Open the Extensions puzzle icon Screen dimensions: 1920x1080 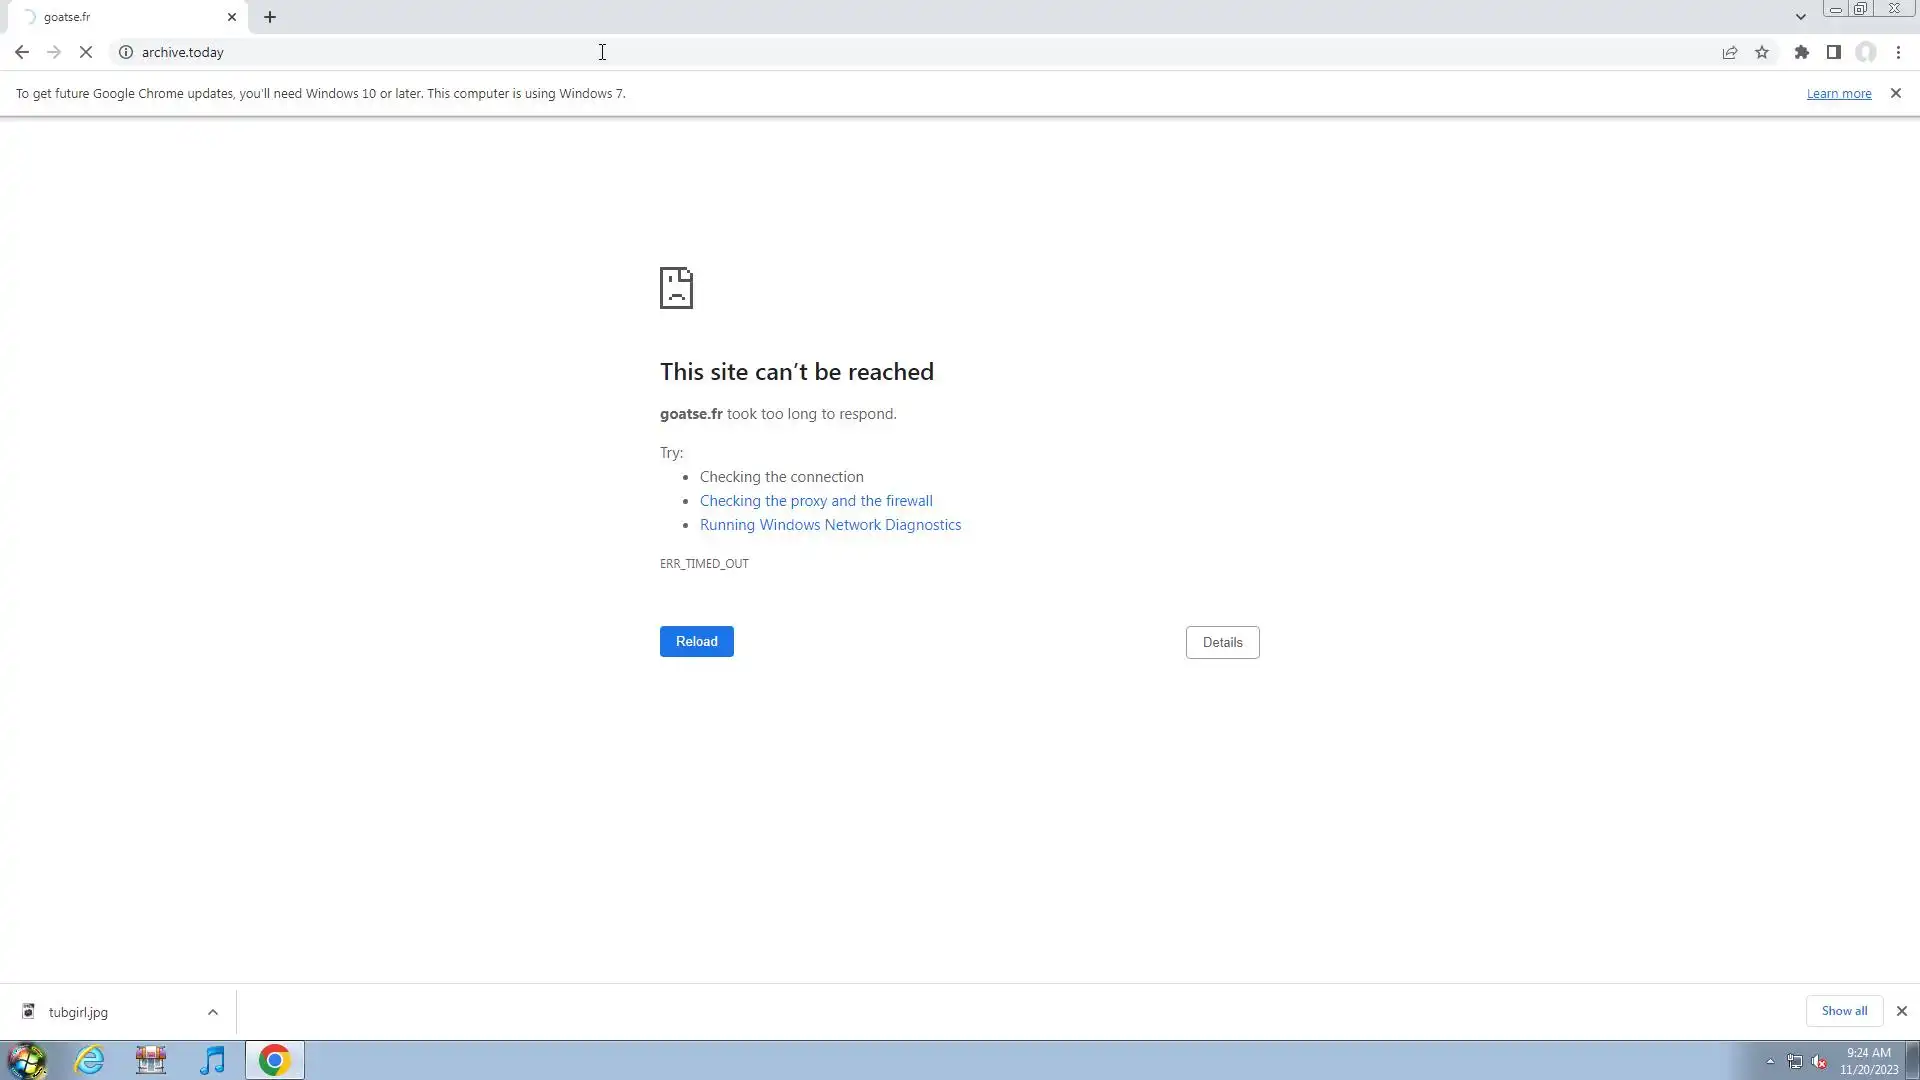(x=1801, y=52)
